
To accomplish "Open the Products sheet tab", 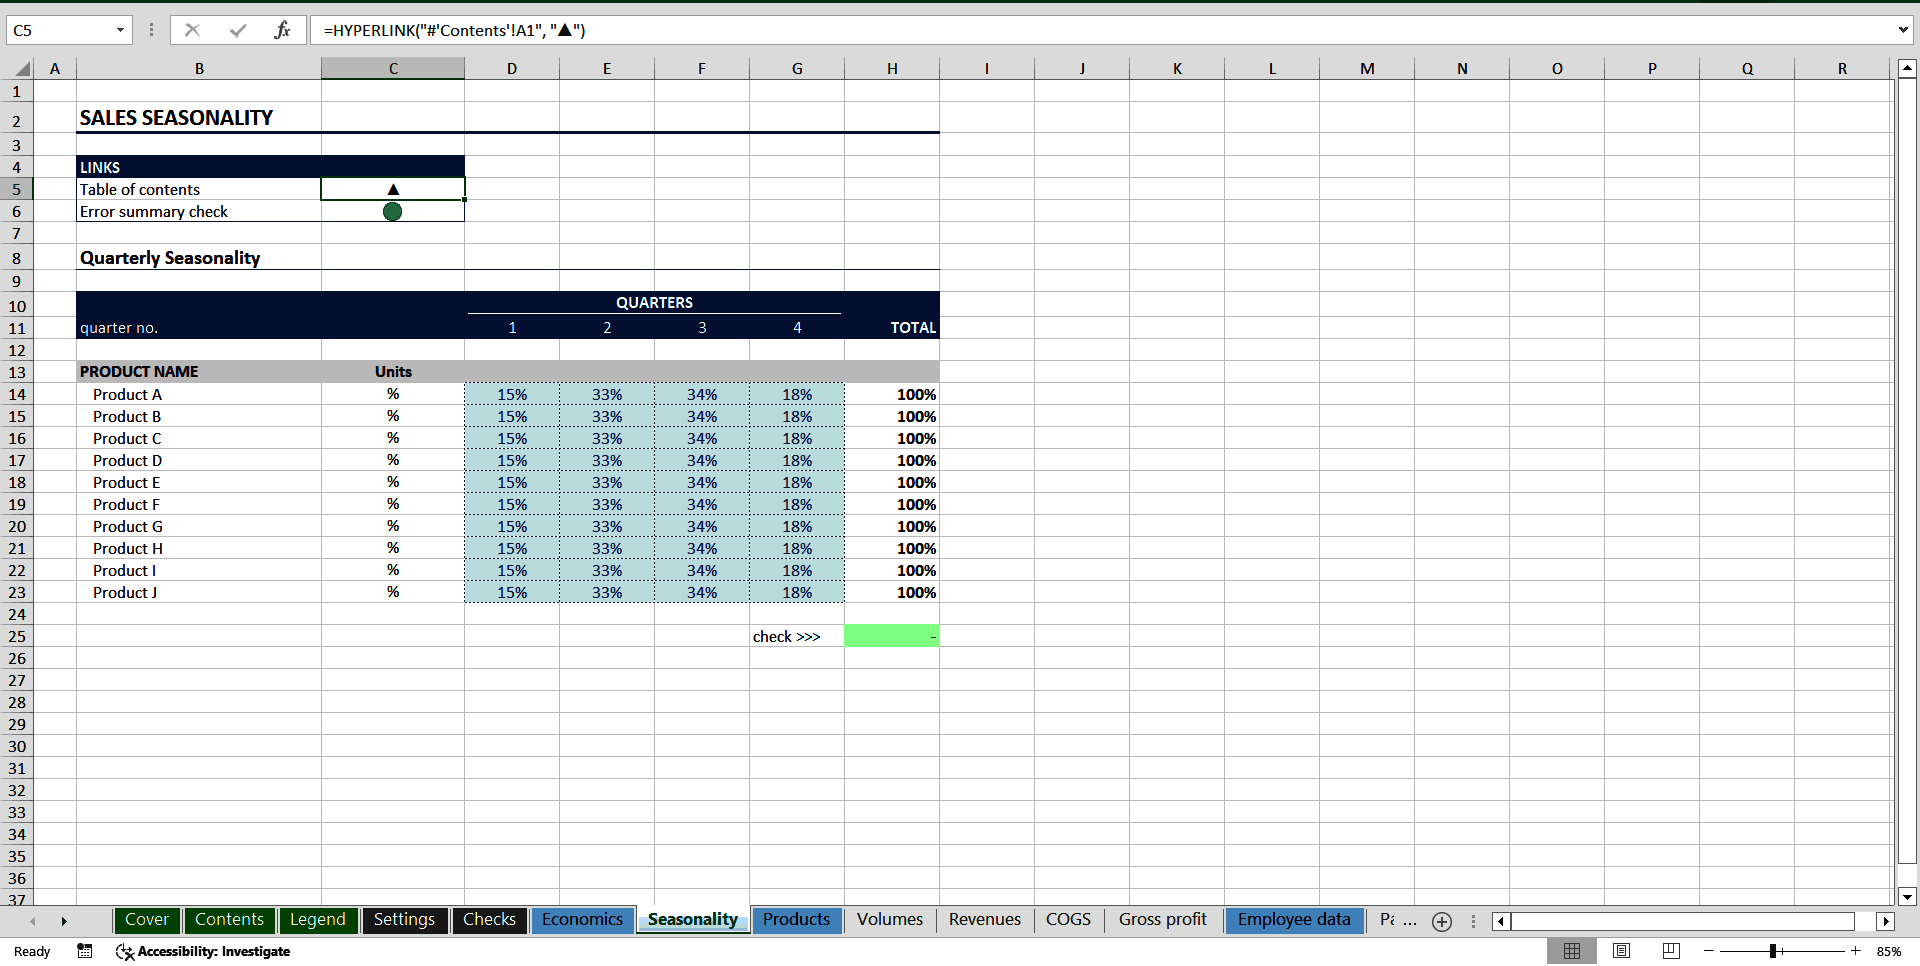I will point(796,920).
